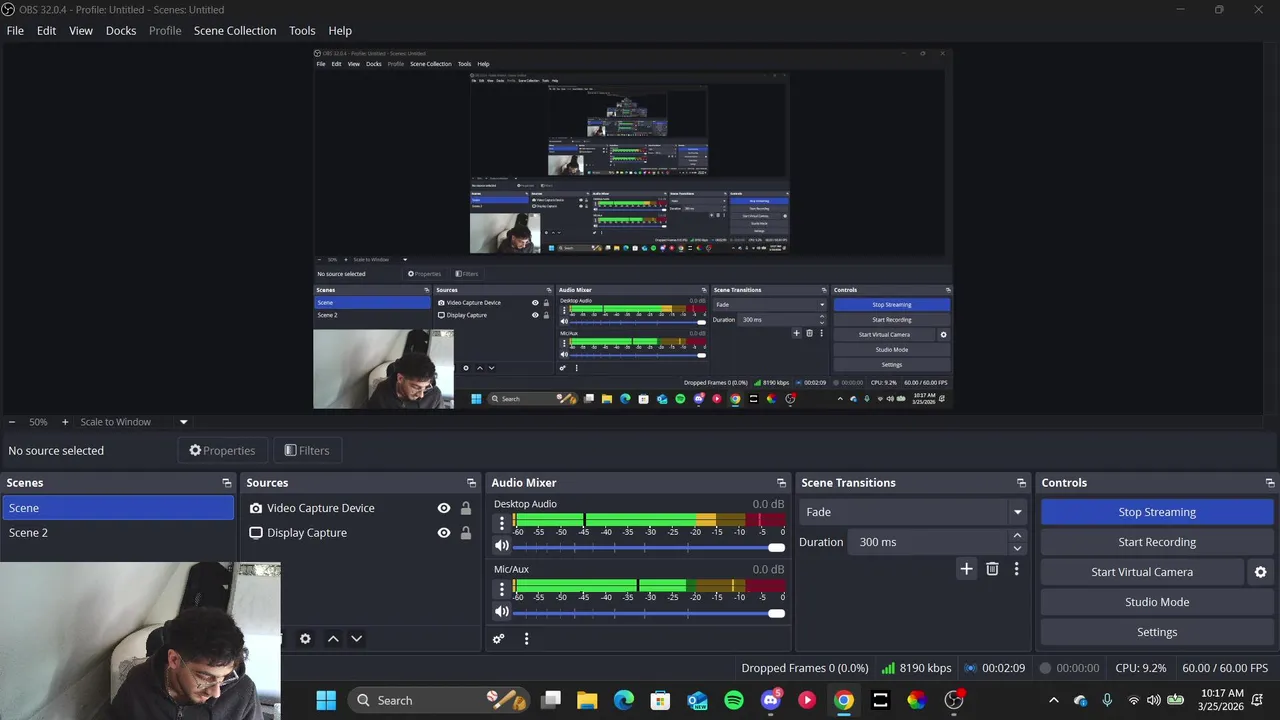
Task: Undock the Controls panel
Action: click(1270, 483)
